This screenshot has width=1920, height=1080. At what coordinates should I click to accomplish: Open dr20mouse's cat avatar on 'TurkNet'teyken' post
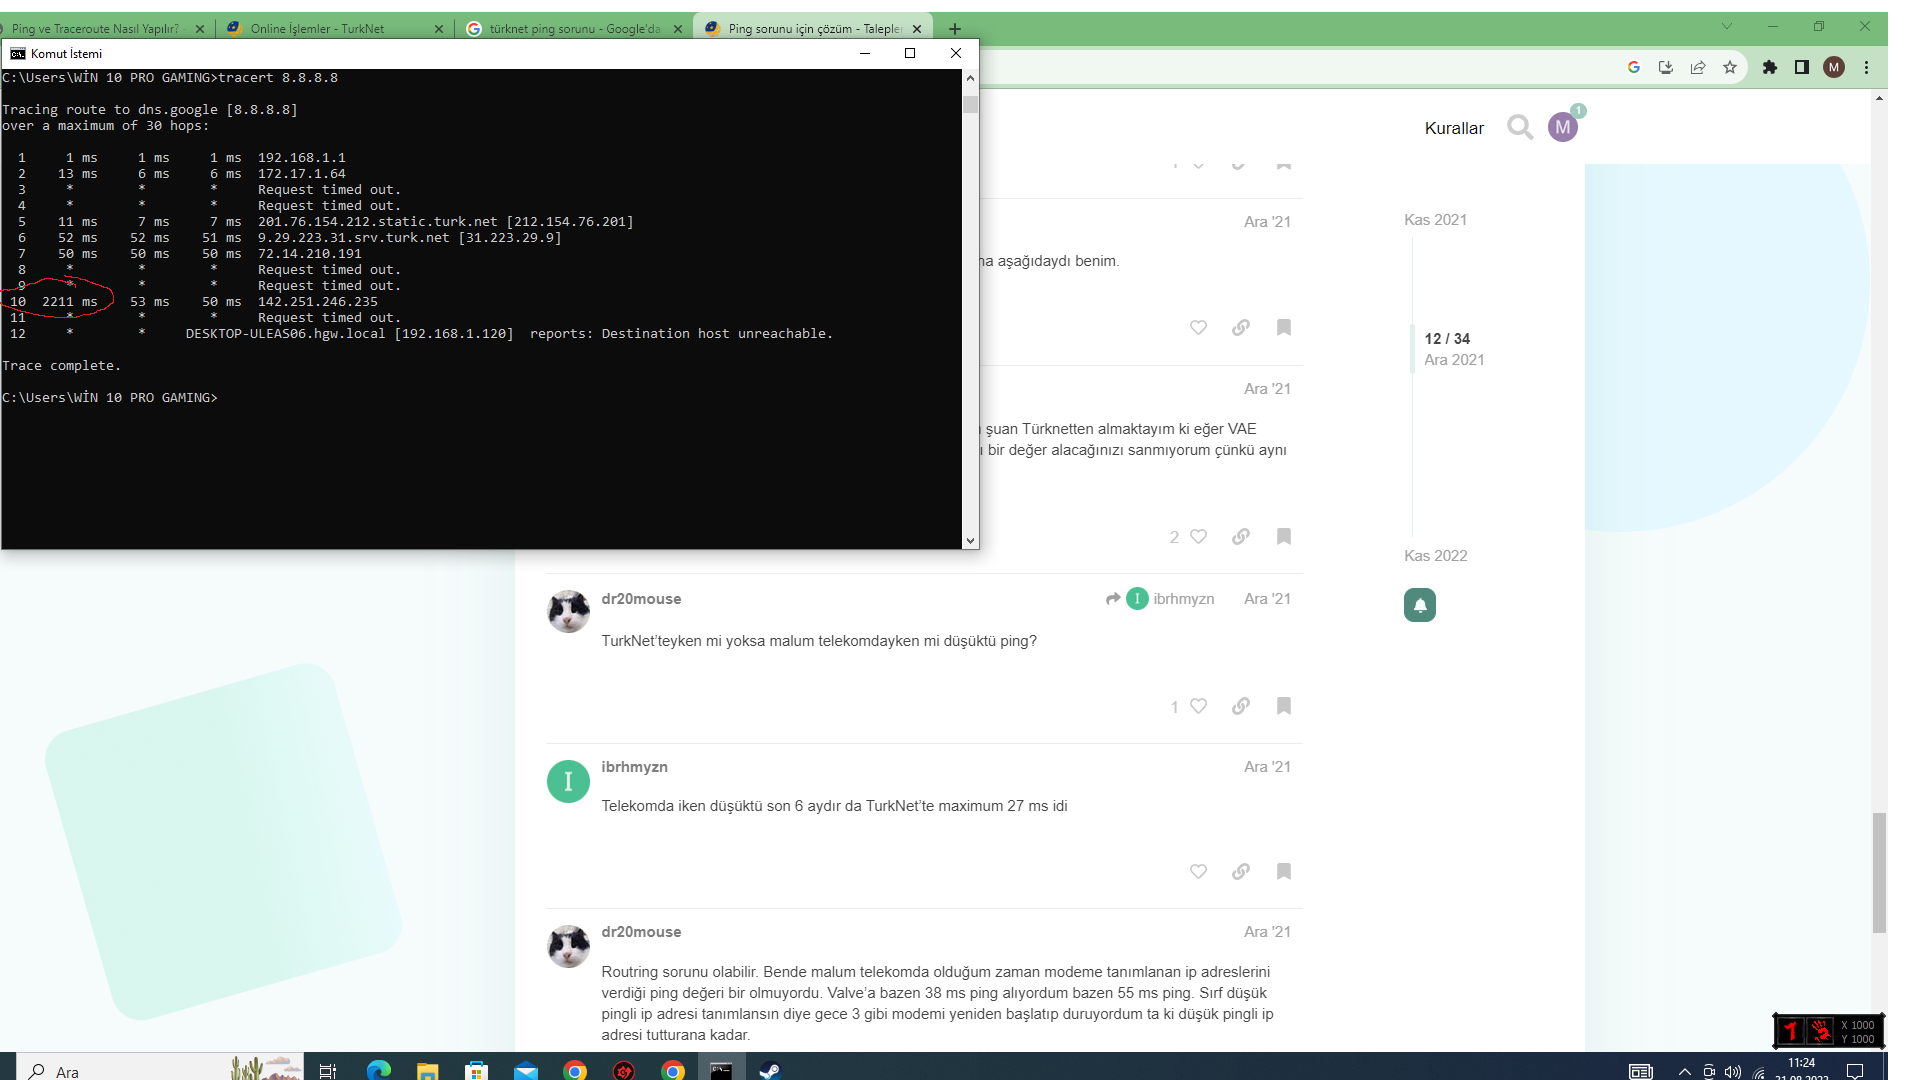[568, 611]
